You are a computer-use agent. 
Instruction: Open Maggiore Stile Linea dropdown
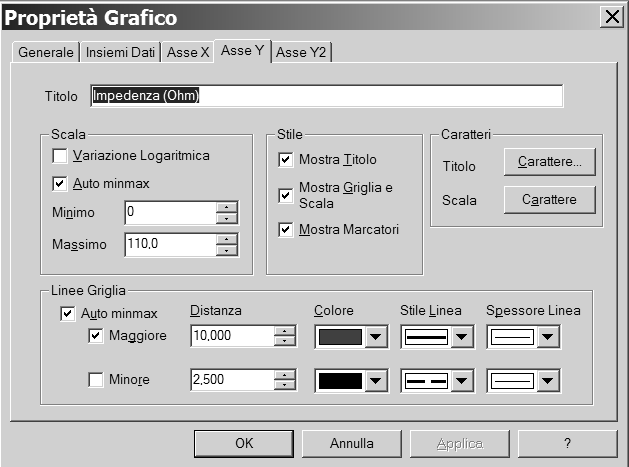pyautogui.click(x=462, y=337)
